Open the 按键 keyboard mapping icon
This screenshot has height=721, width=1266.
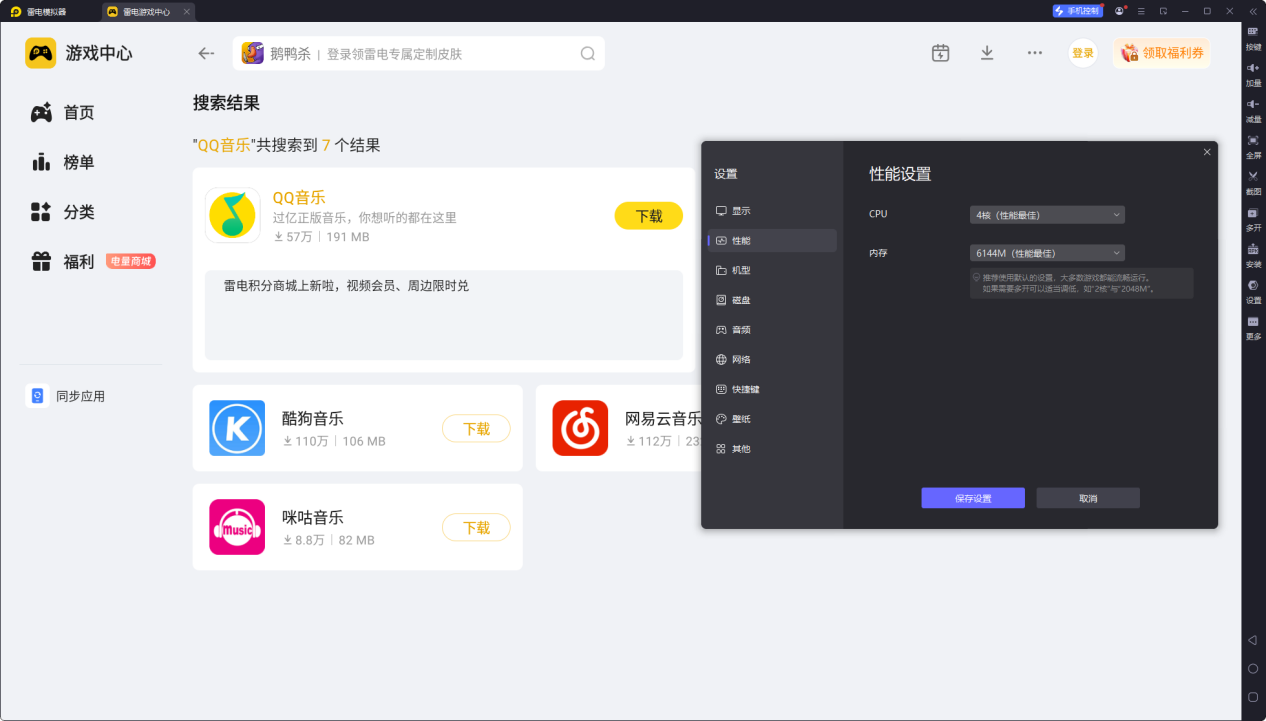point(1253,32)
